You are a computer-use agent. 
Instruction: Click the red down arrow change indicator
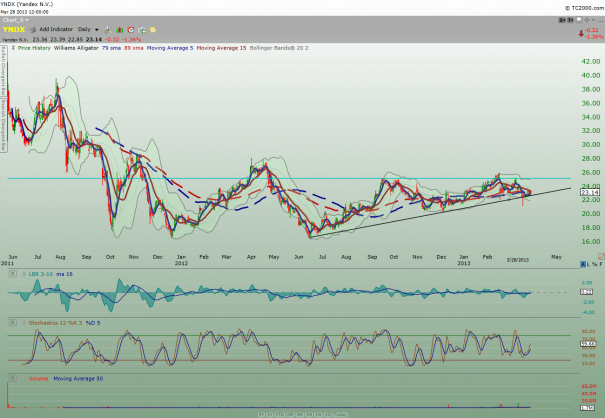coord(581,34)
